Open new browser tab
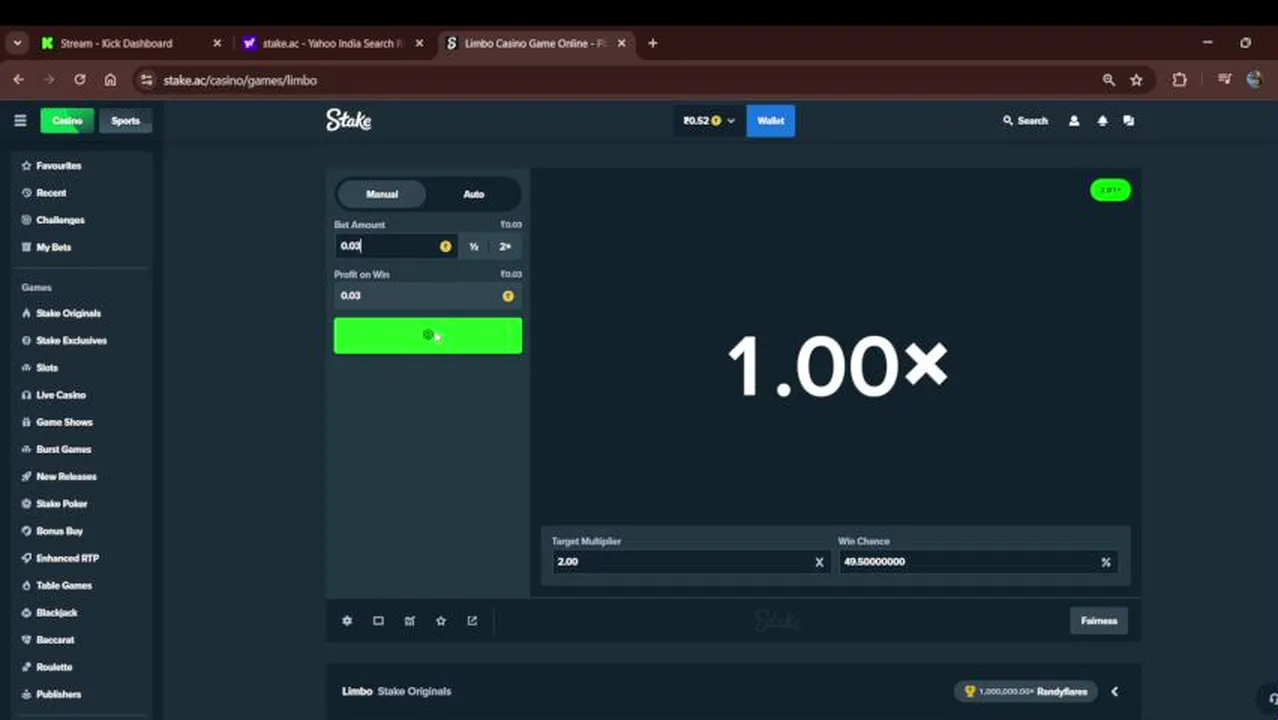 pos(652,43)
